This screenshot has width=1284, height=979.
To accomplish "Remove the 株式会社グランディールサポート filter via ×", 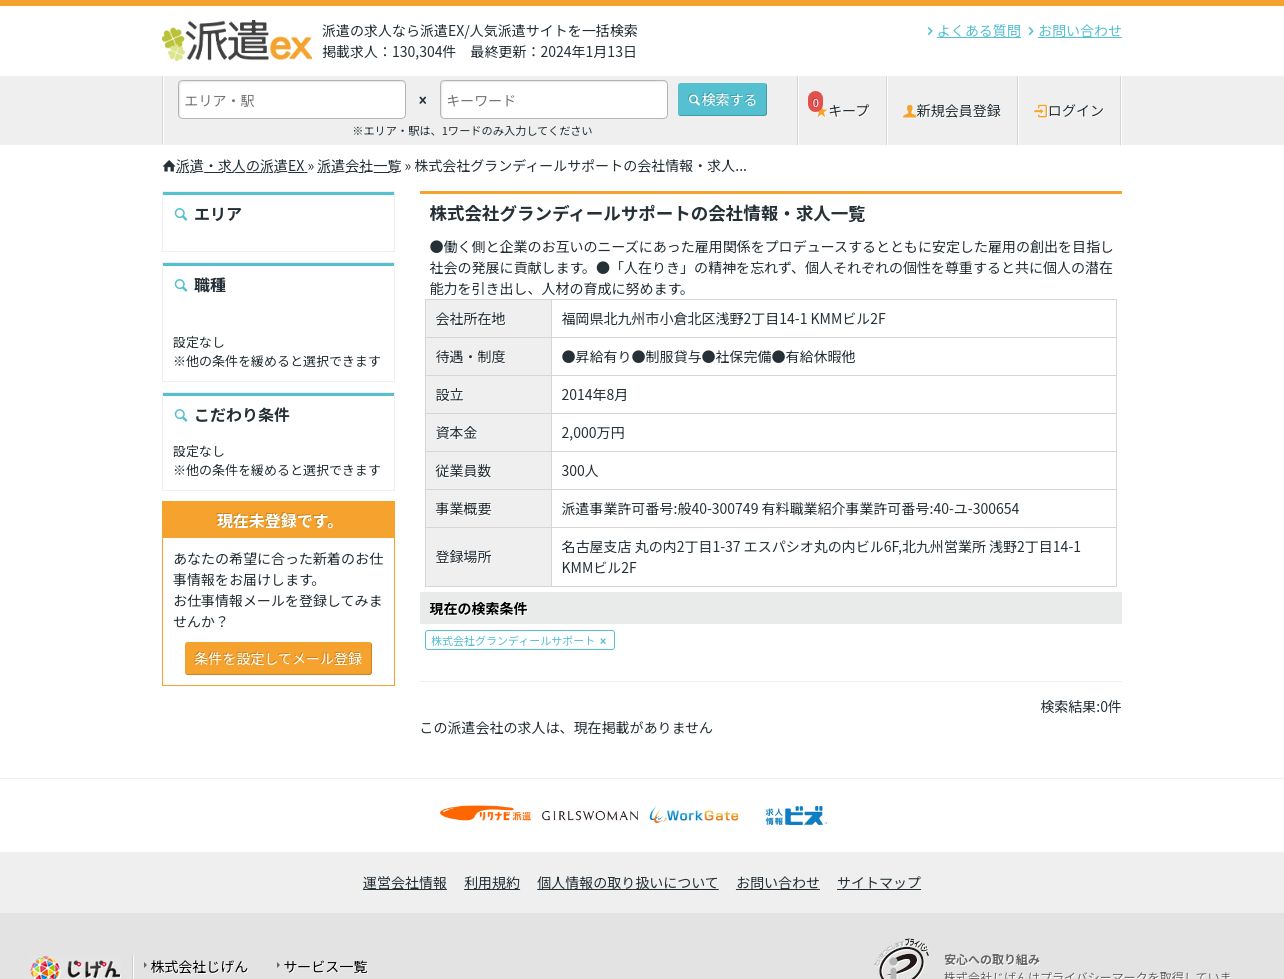I will point(603,641).
